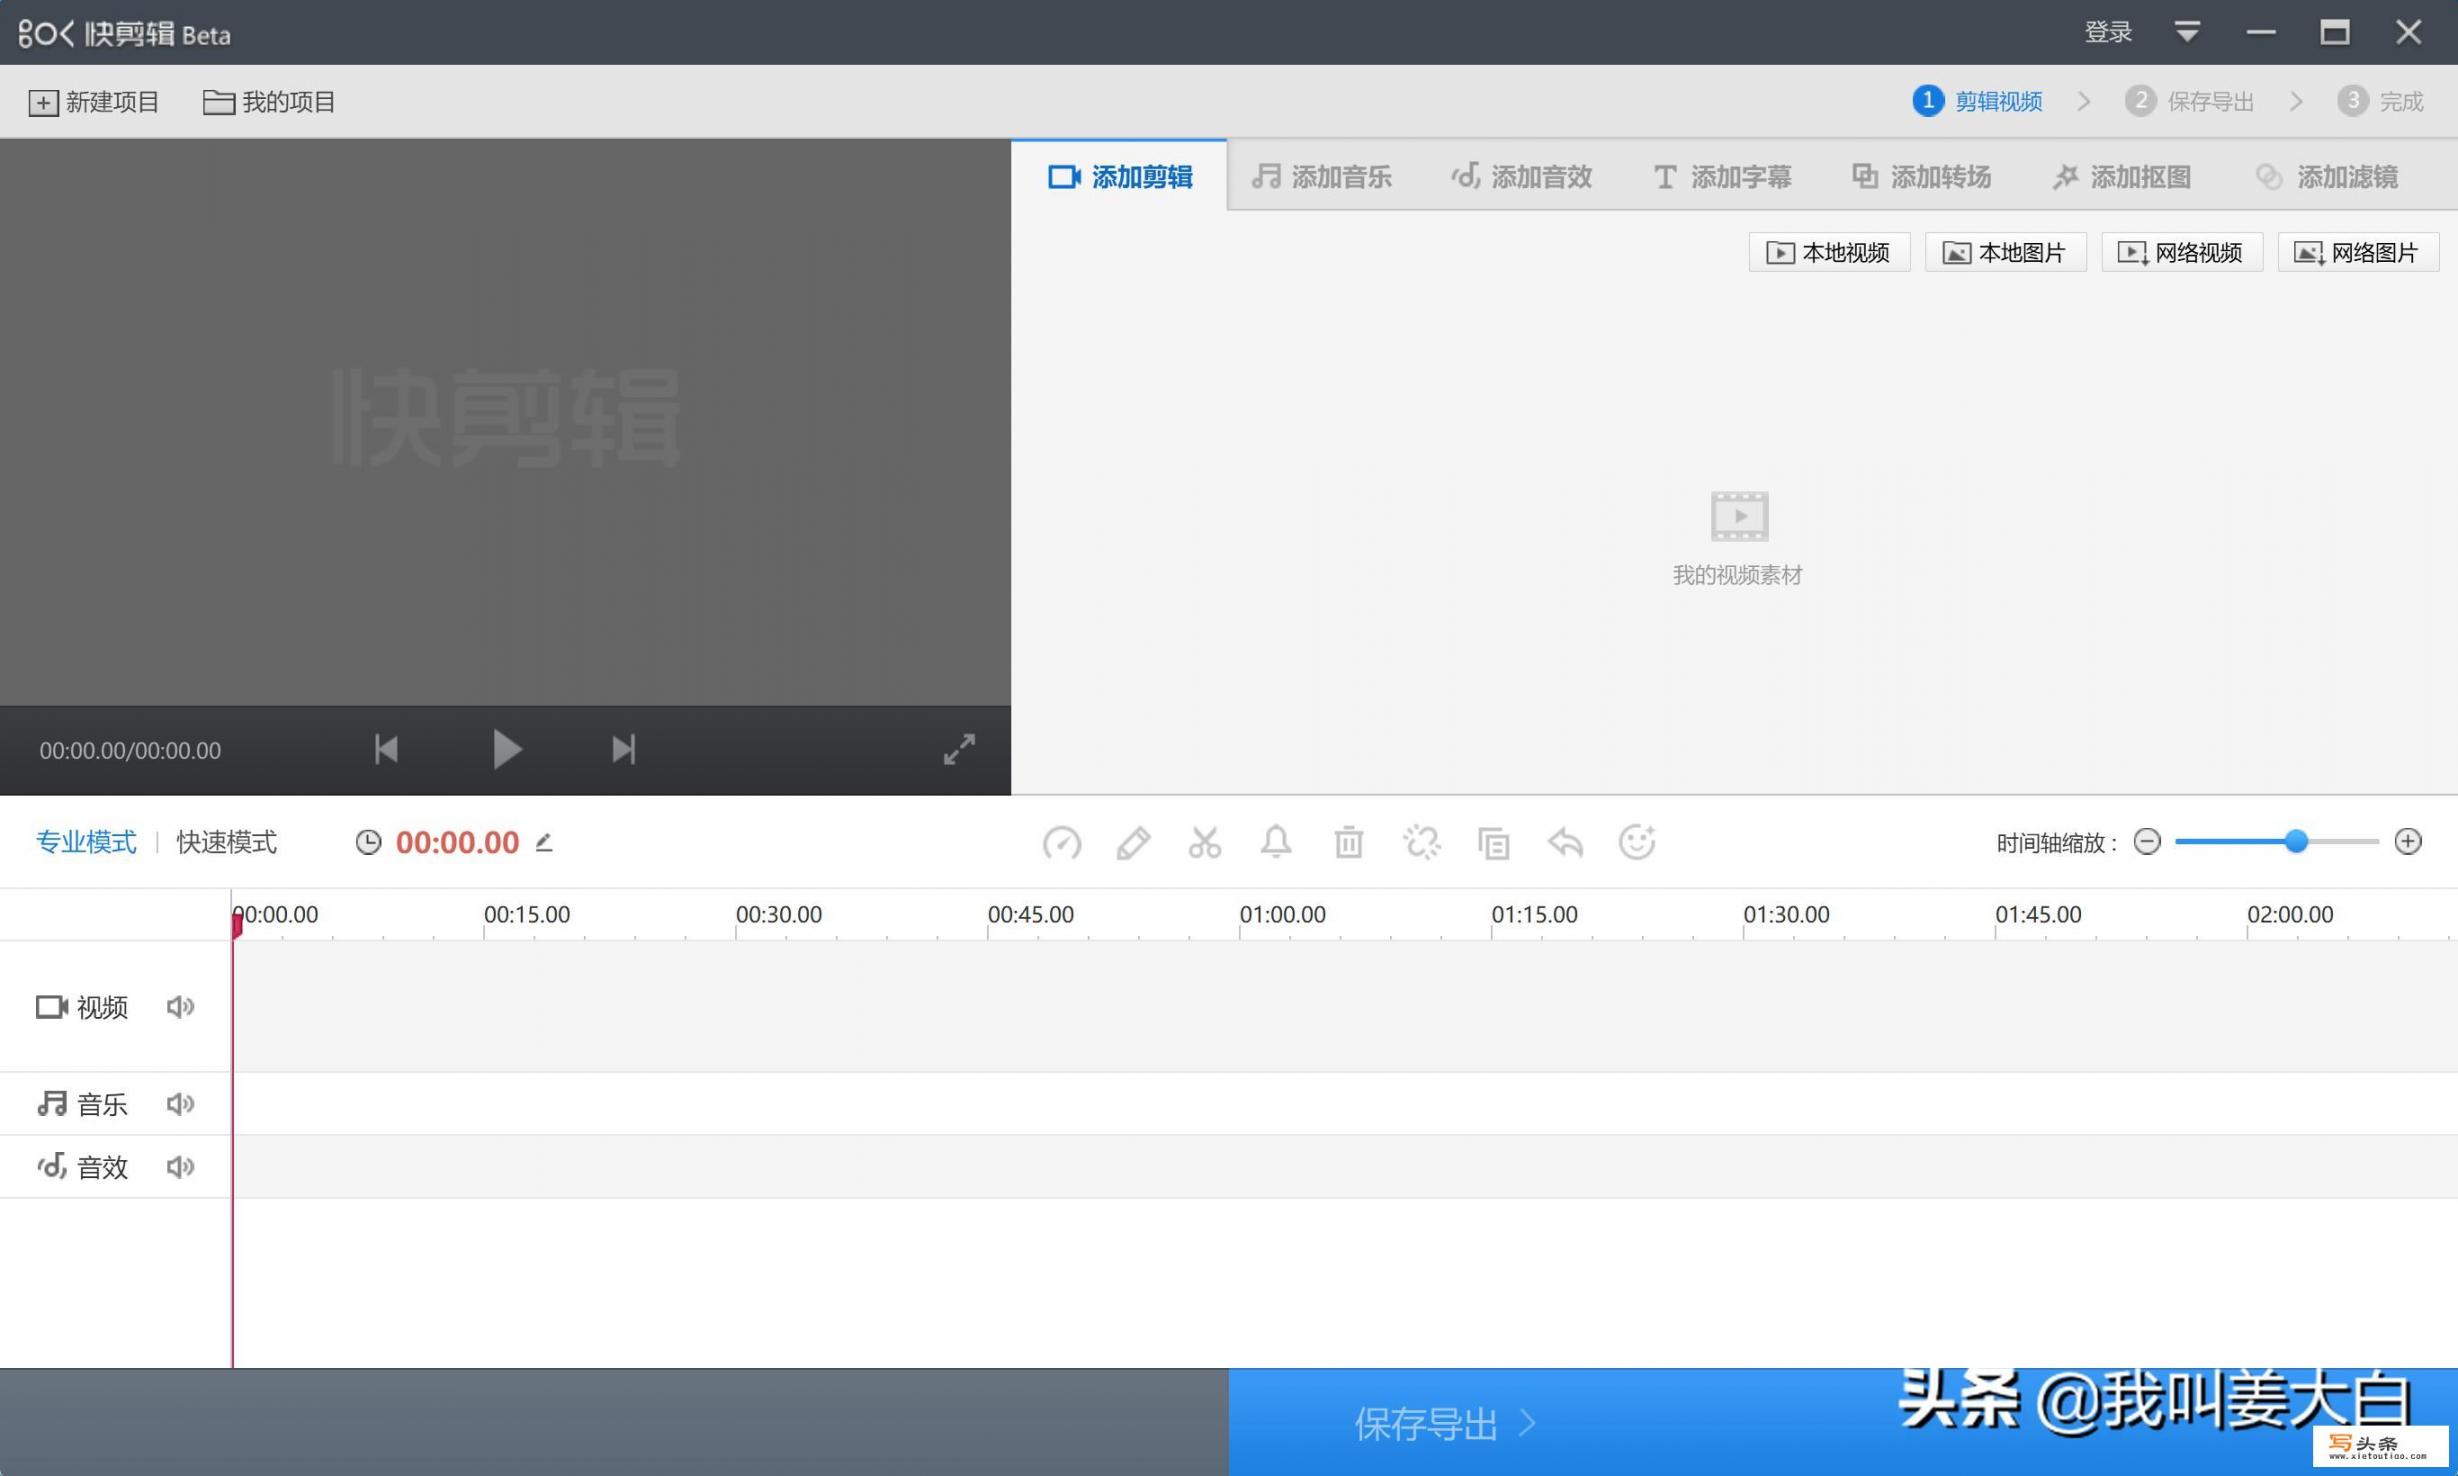Open 我的项目
The image size is (2458, 1476).
[269, 101]
